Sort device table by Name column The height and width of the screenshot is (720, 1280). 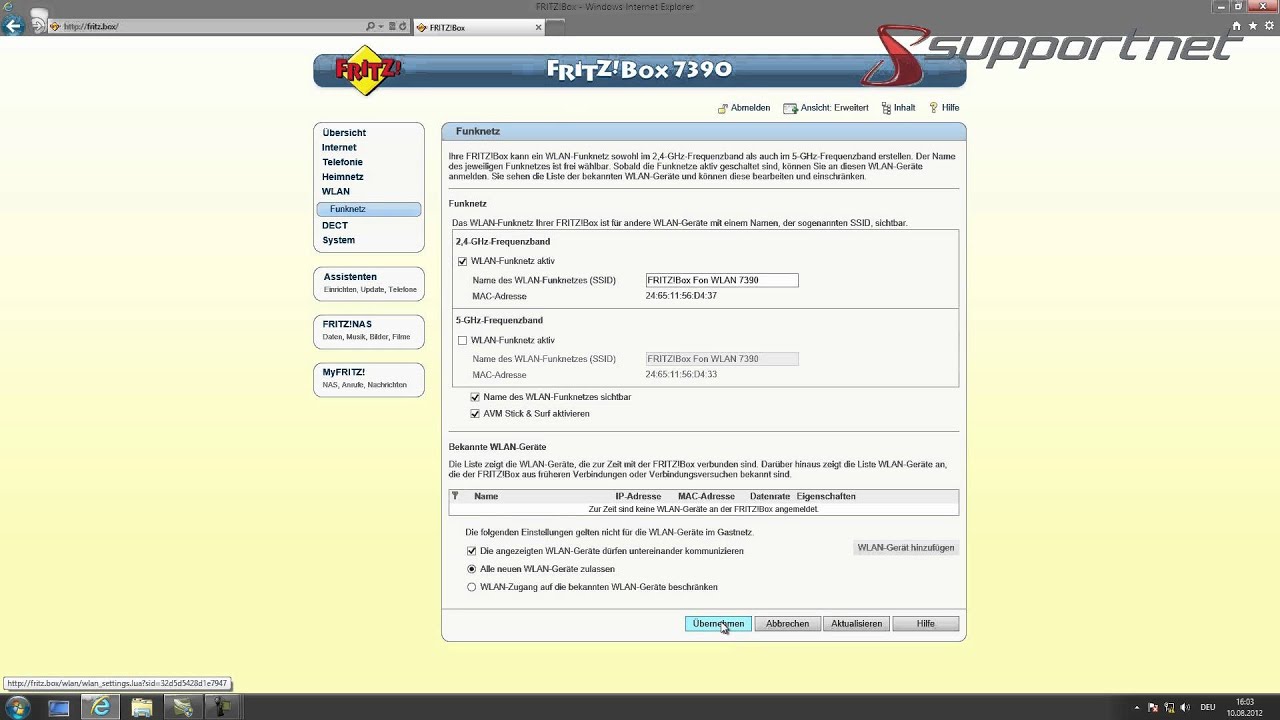pyautogui.click(x=486, y=496)
